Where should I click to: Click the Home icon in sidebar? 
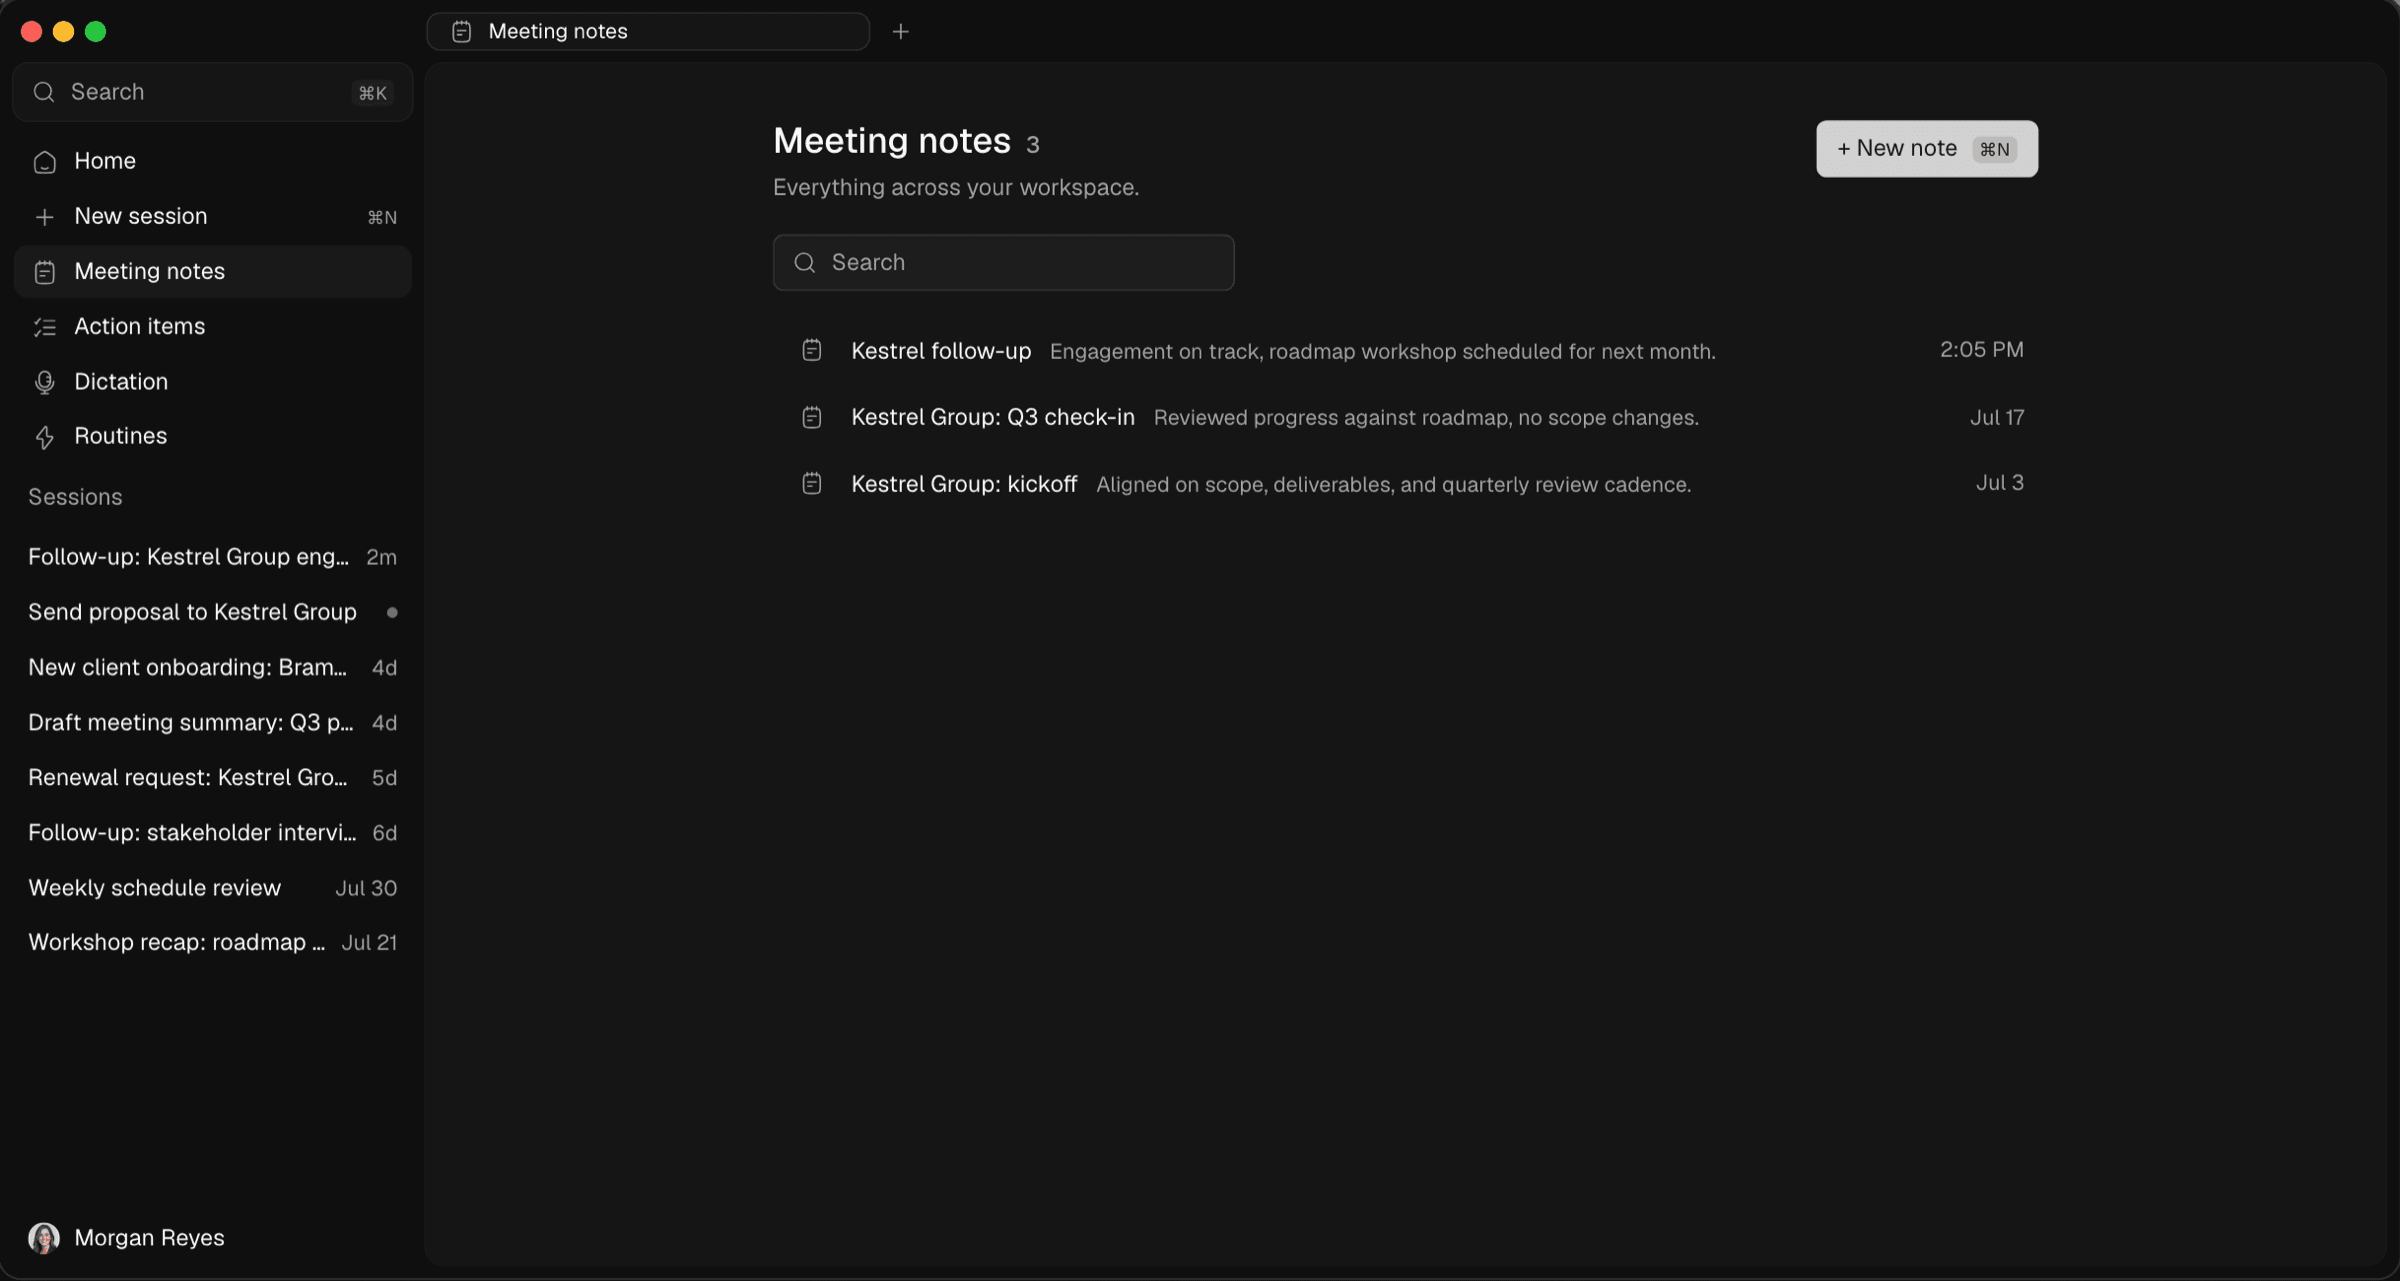click(44, 162)
